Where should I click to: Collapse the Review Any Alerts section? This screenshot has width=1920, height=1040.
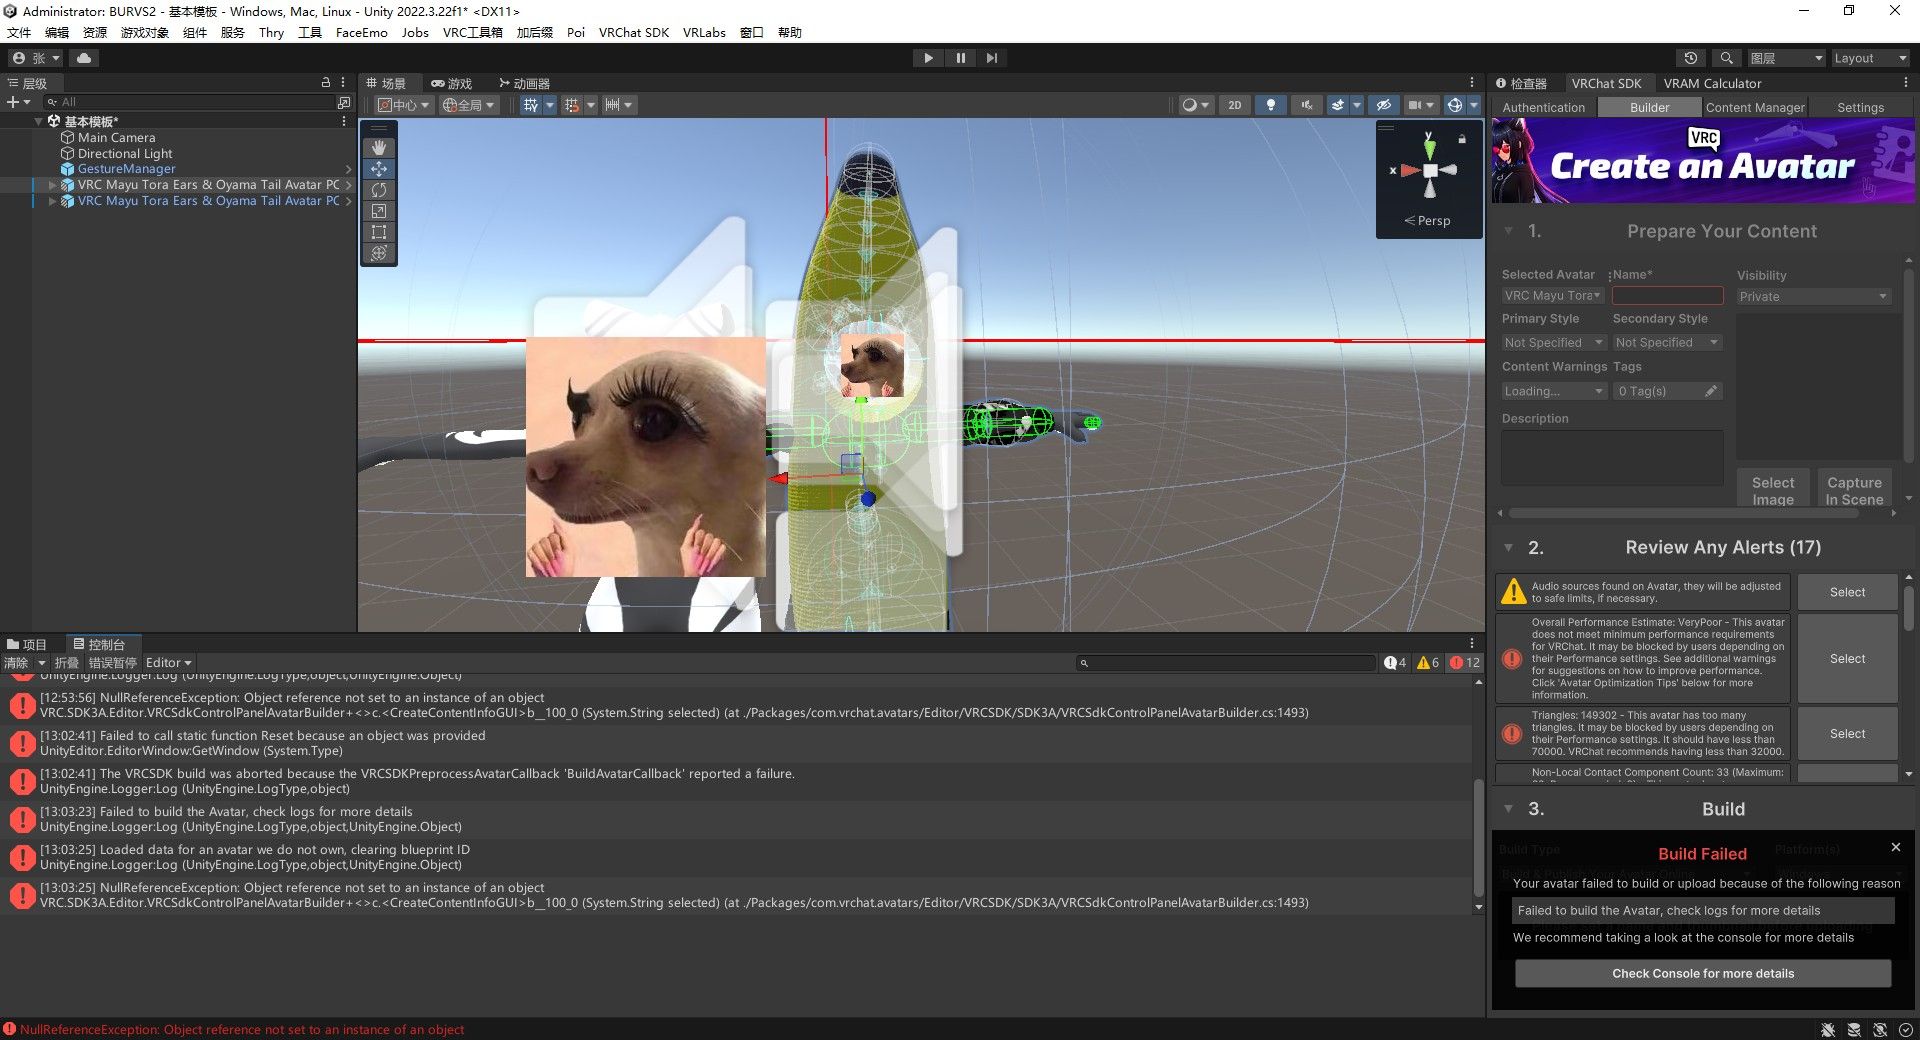pyautogui.click(x=1508, y=547)
